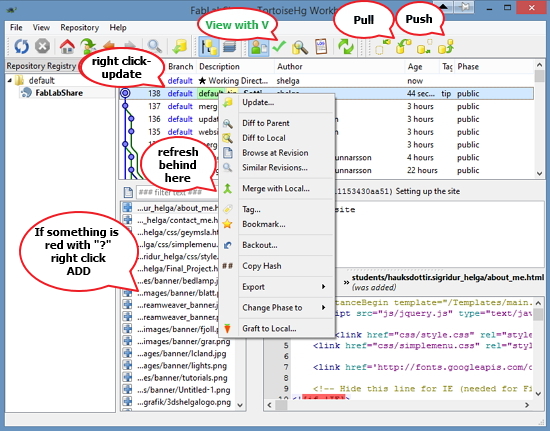Choose Graft to Local... menu entry

(276, 328)
